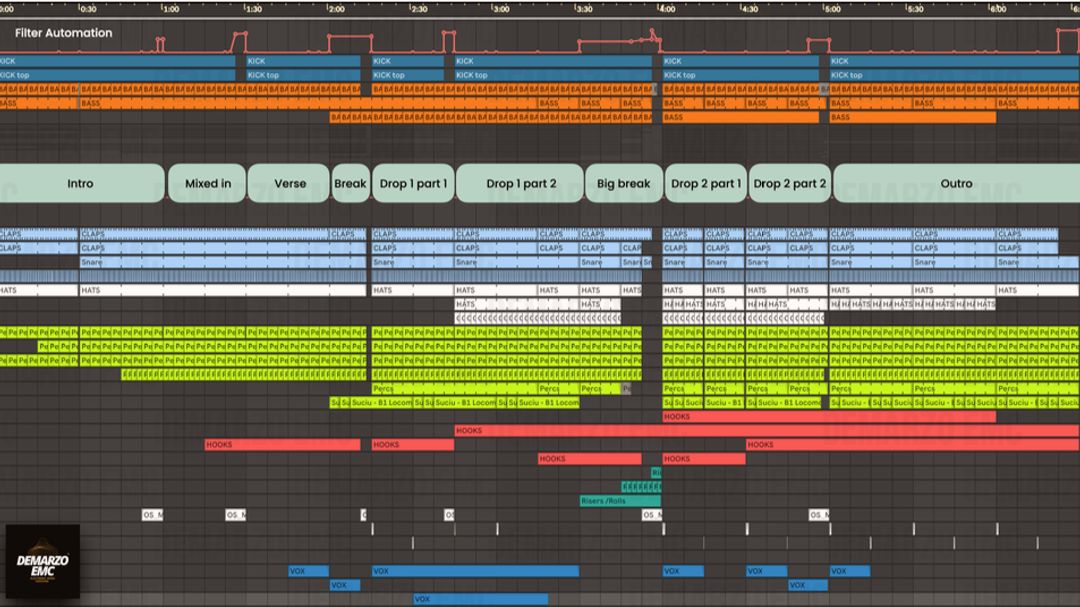Image resolution: width=1080 pixels, height=607 pixels.
Task: Select the Verse section label
Action: [289, 184]
